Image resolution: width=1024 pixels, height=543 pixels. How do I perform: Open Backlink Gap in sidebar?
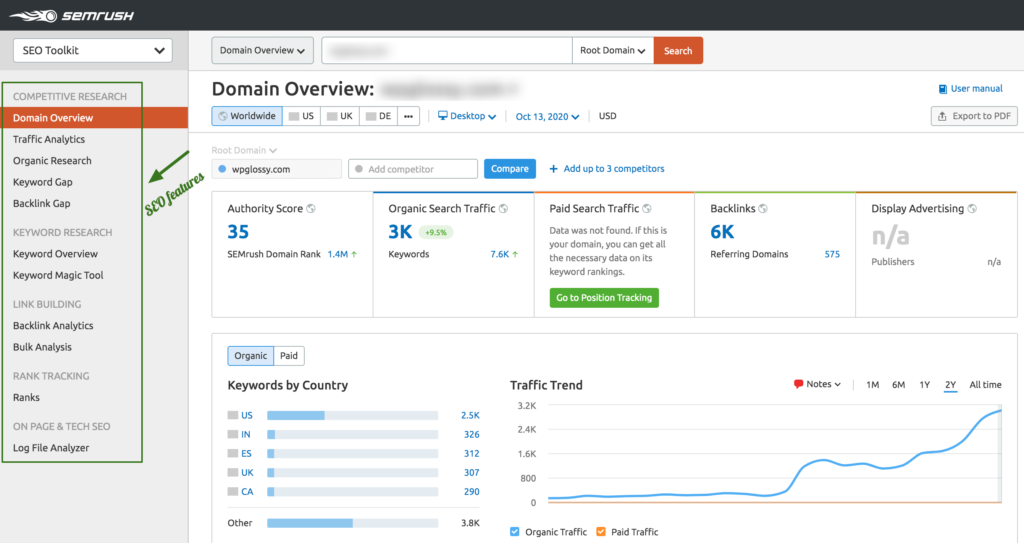[x=42, y=203]
